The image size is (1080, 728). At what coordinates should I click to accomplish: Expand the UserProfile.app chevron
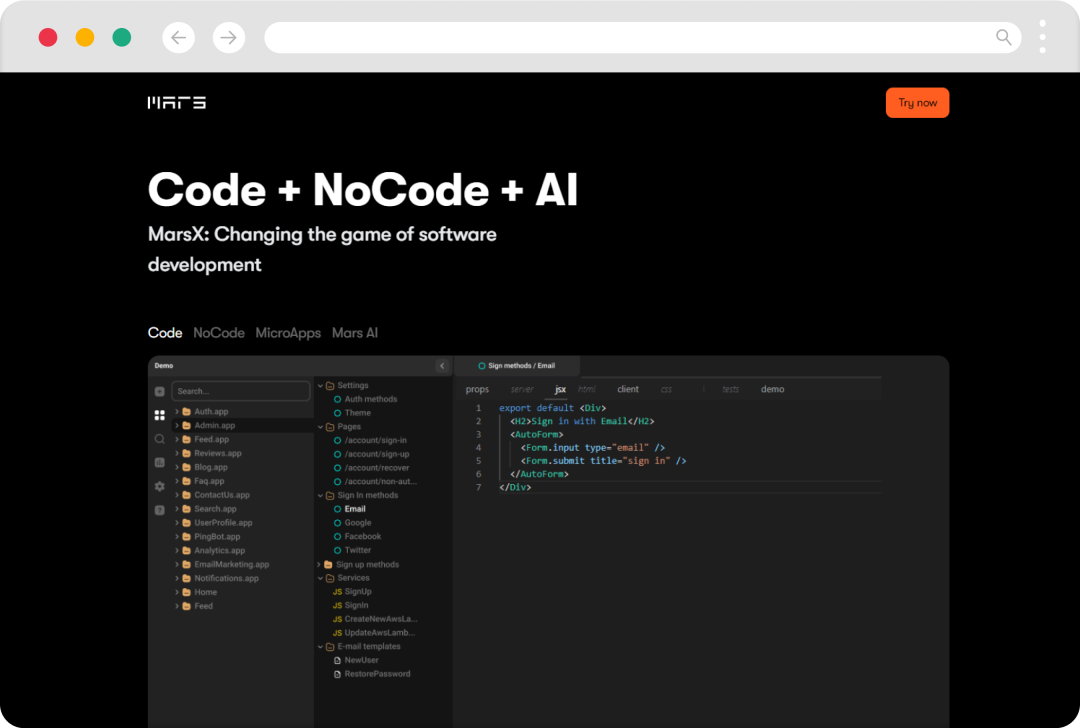177,523
